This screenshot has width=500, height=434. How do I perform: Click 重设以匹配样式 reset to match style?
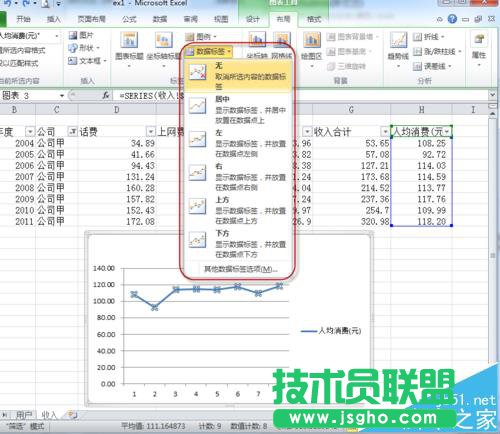tap(19, 63)
